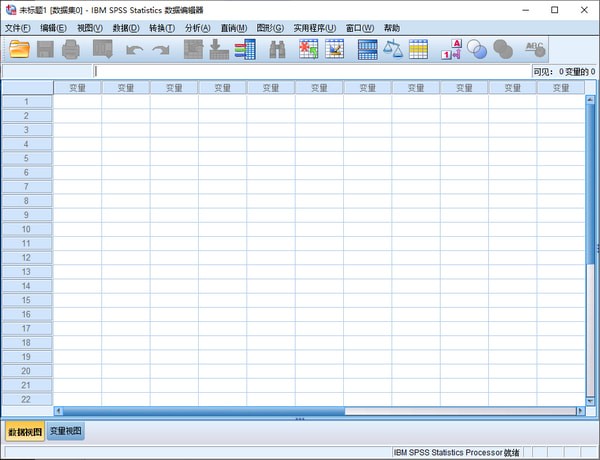Switch to the 变量视图 tab
The width and height of the screenshot is (600, 460).
[67, 432]
